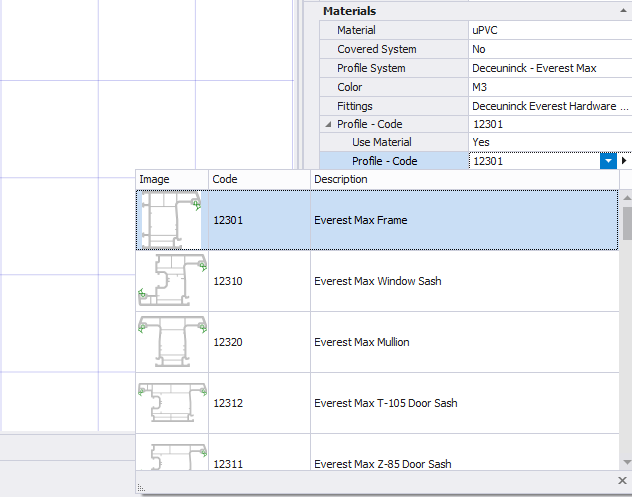Click the Image column header

(x=171, y=179)
